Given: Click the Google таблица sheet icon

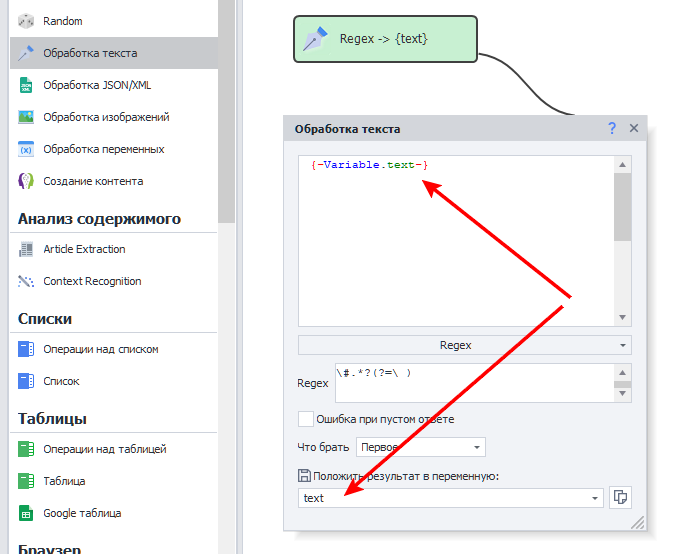Looking at the screenshot, I should click(26, 513).
